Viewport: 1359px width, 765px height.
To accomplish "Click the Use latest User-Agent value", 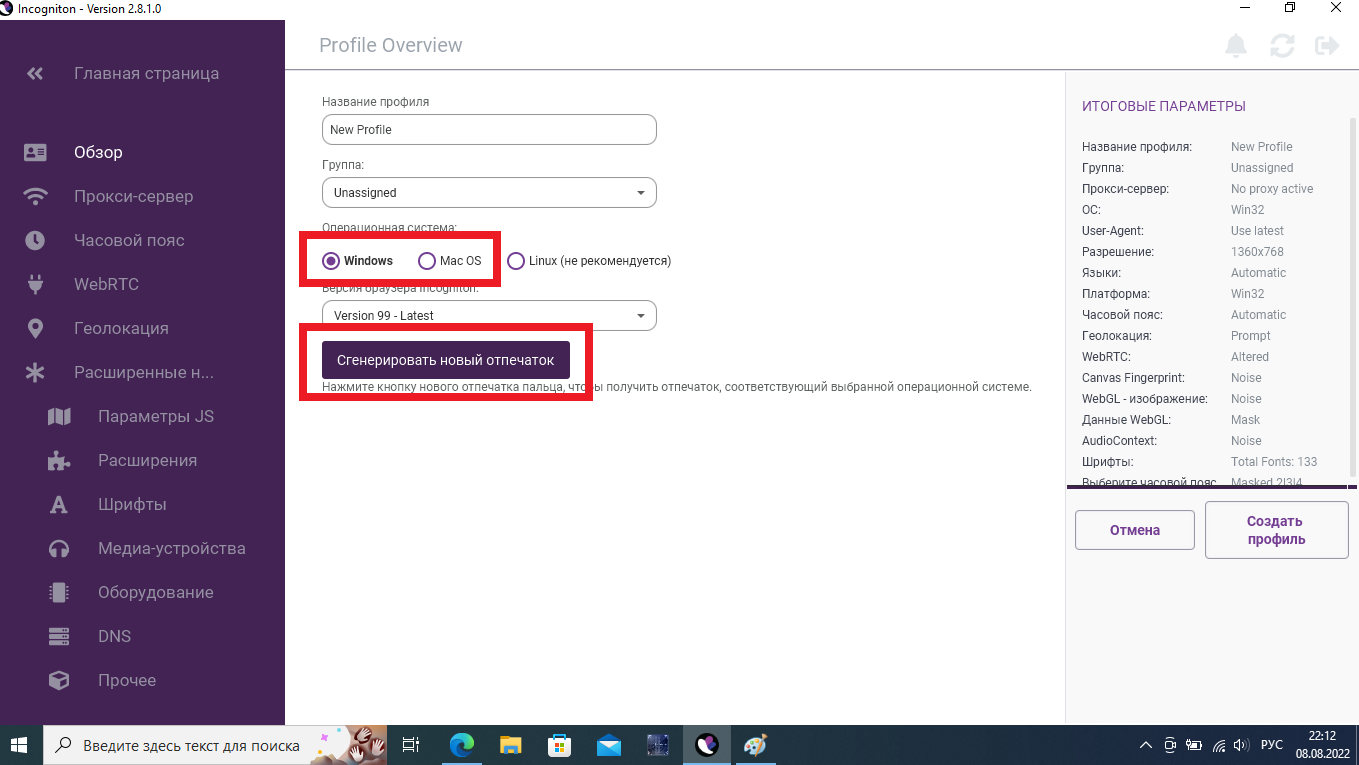I will click(x=1257, y=231).
